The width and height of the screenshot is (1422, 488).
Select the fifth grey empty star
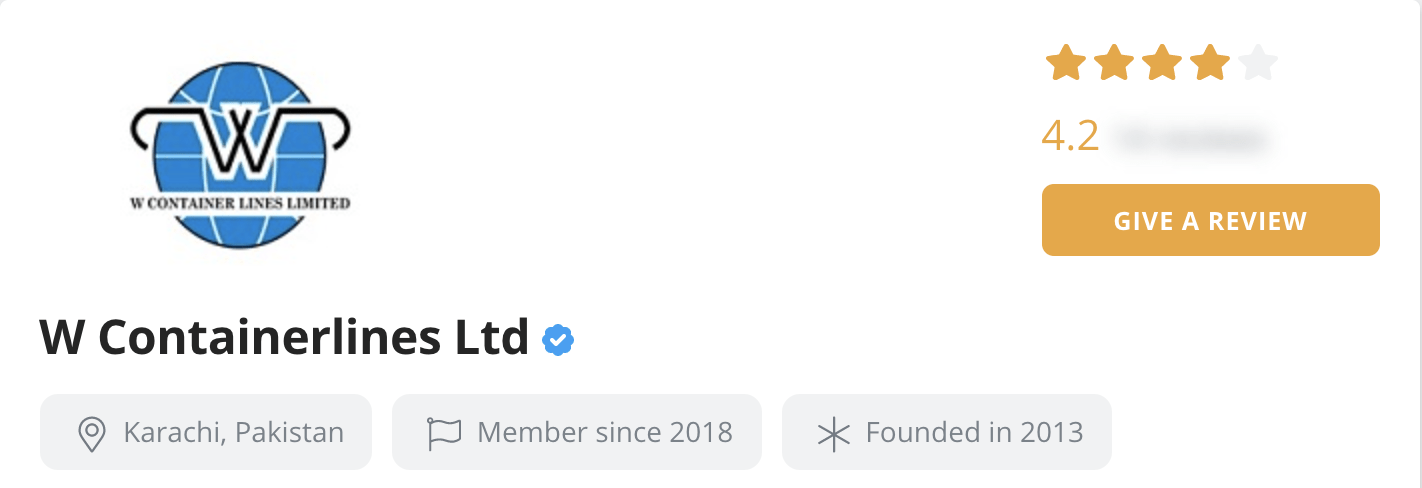coord(1258,63)
